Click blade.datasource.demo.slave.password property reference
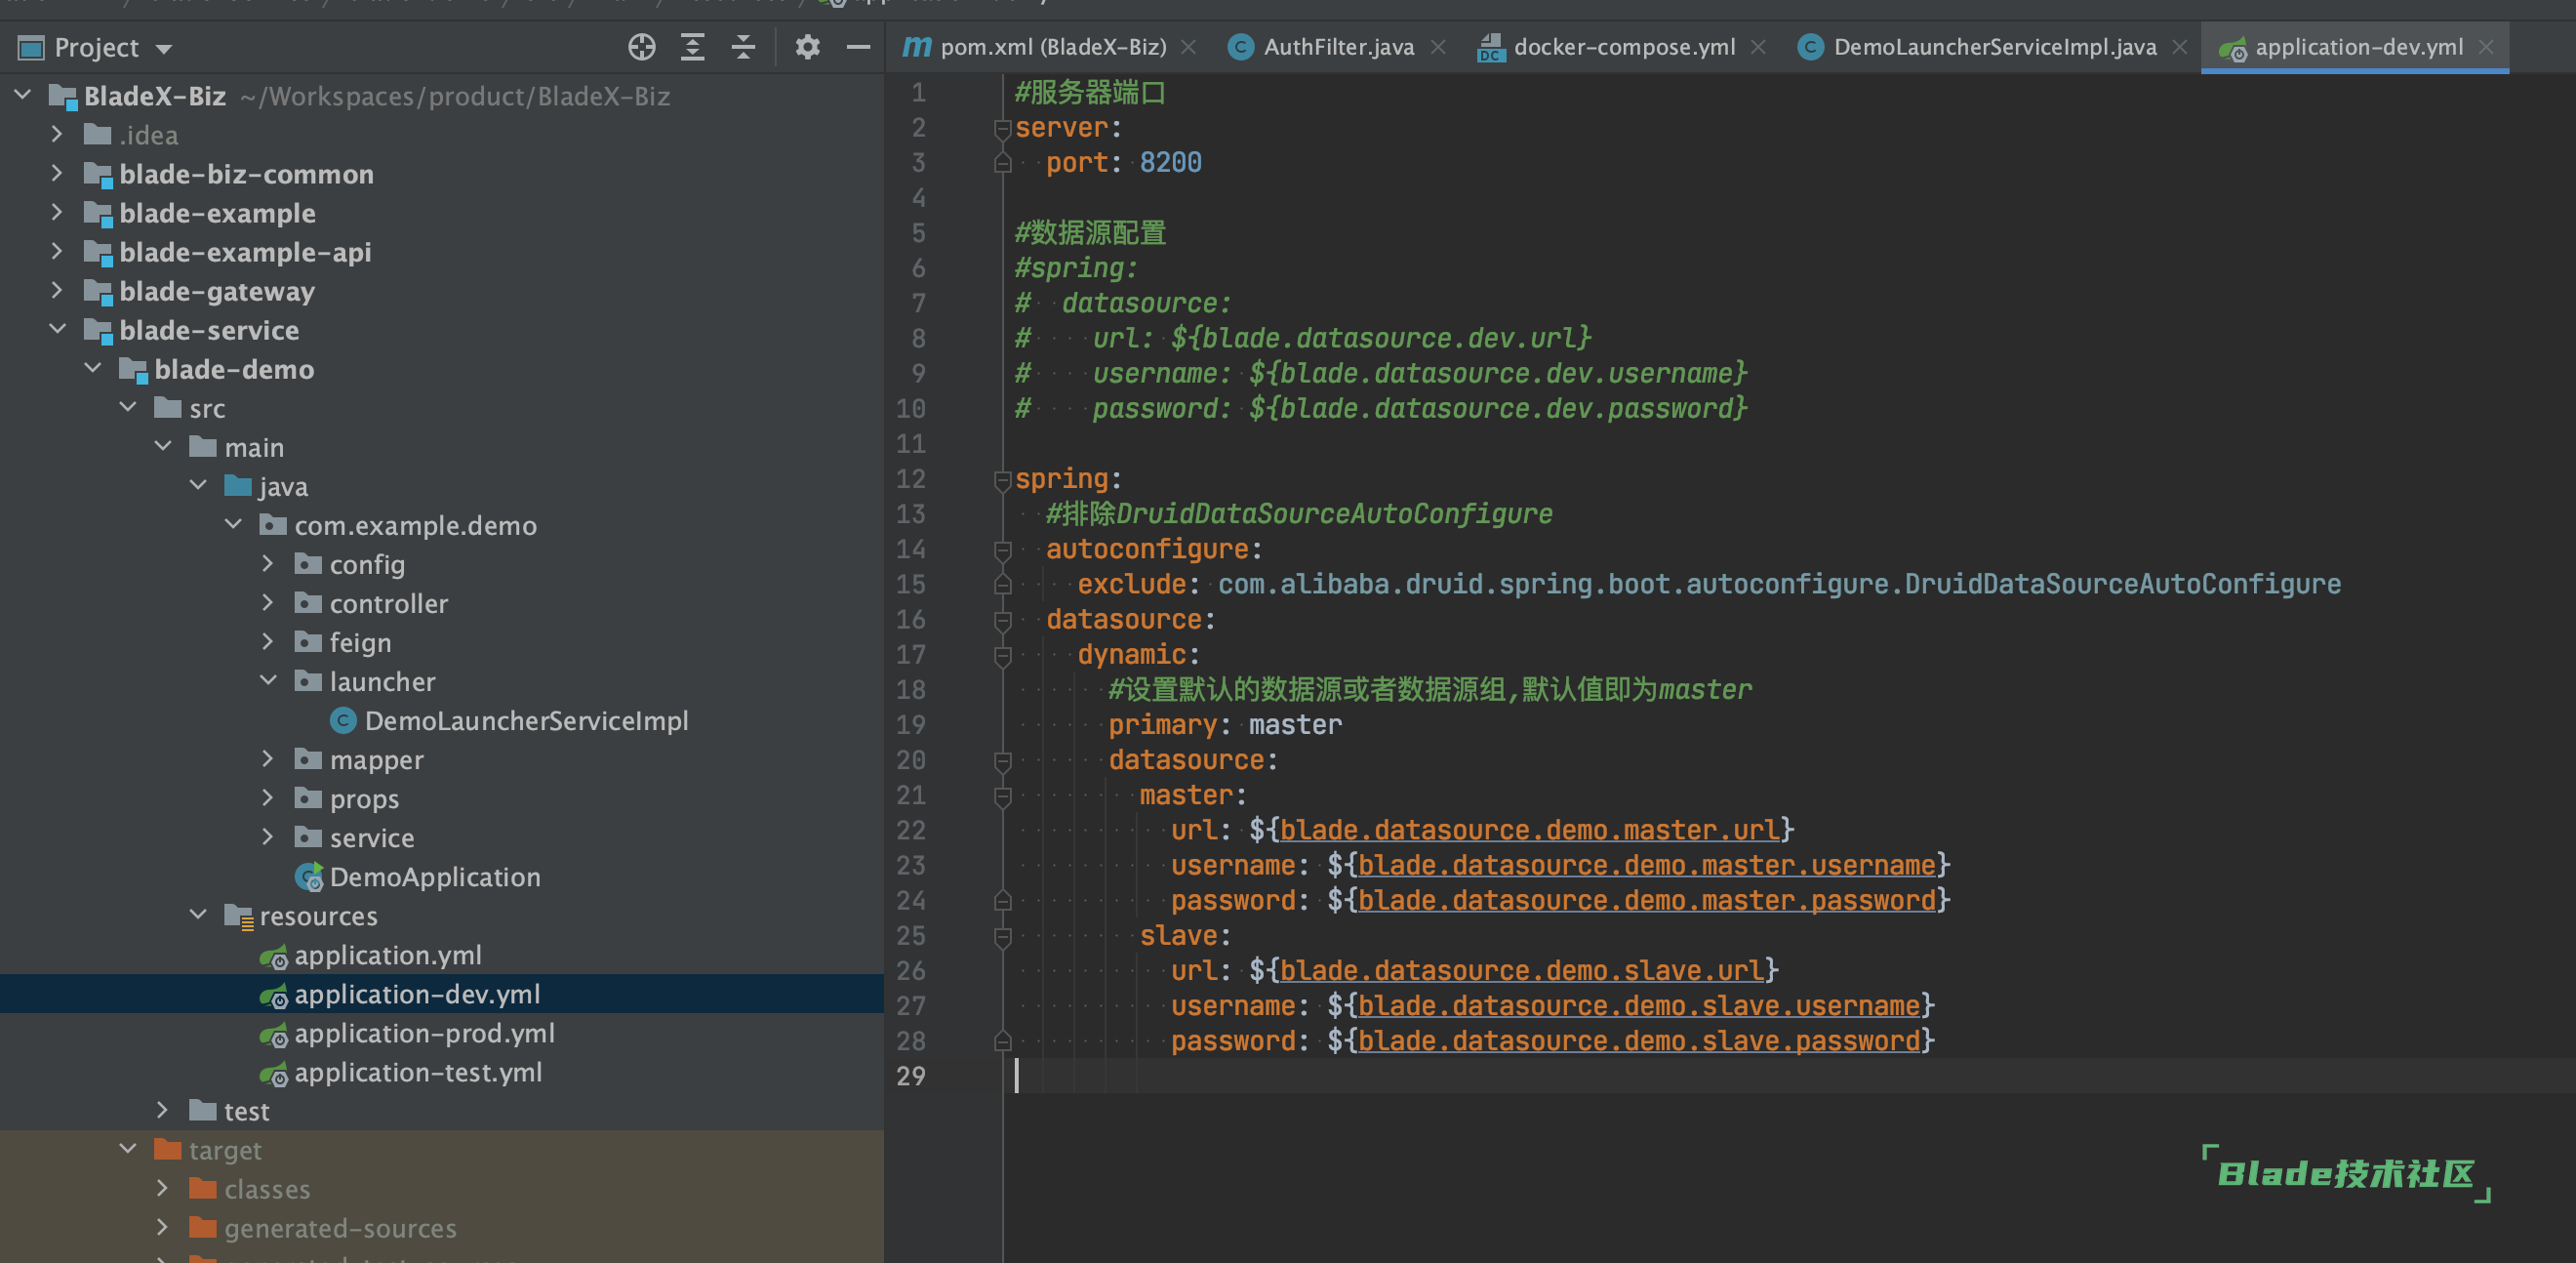2576x1263 pixels. click(x=1639, y=1041)
